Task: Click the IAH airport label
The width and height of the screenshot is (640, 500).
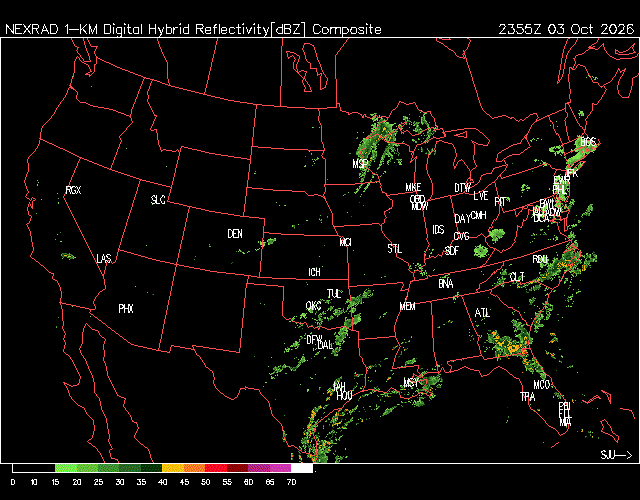Action: [x=339, y=386]
